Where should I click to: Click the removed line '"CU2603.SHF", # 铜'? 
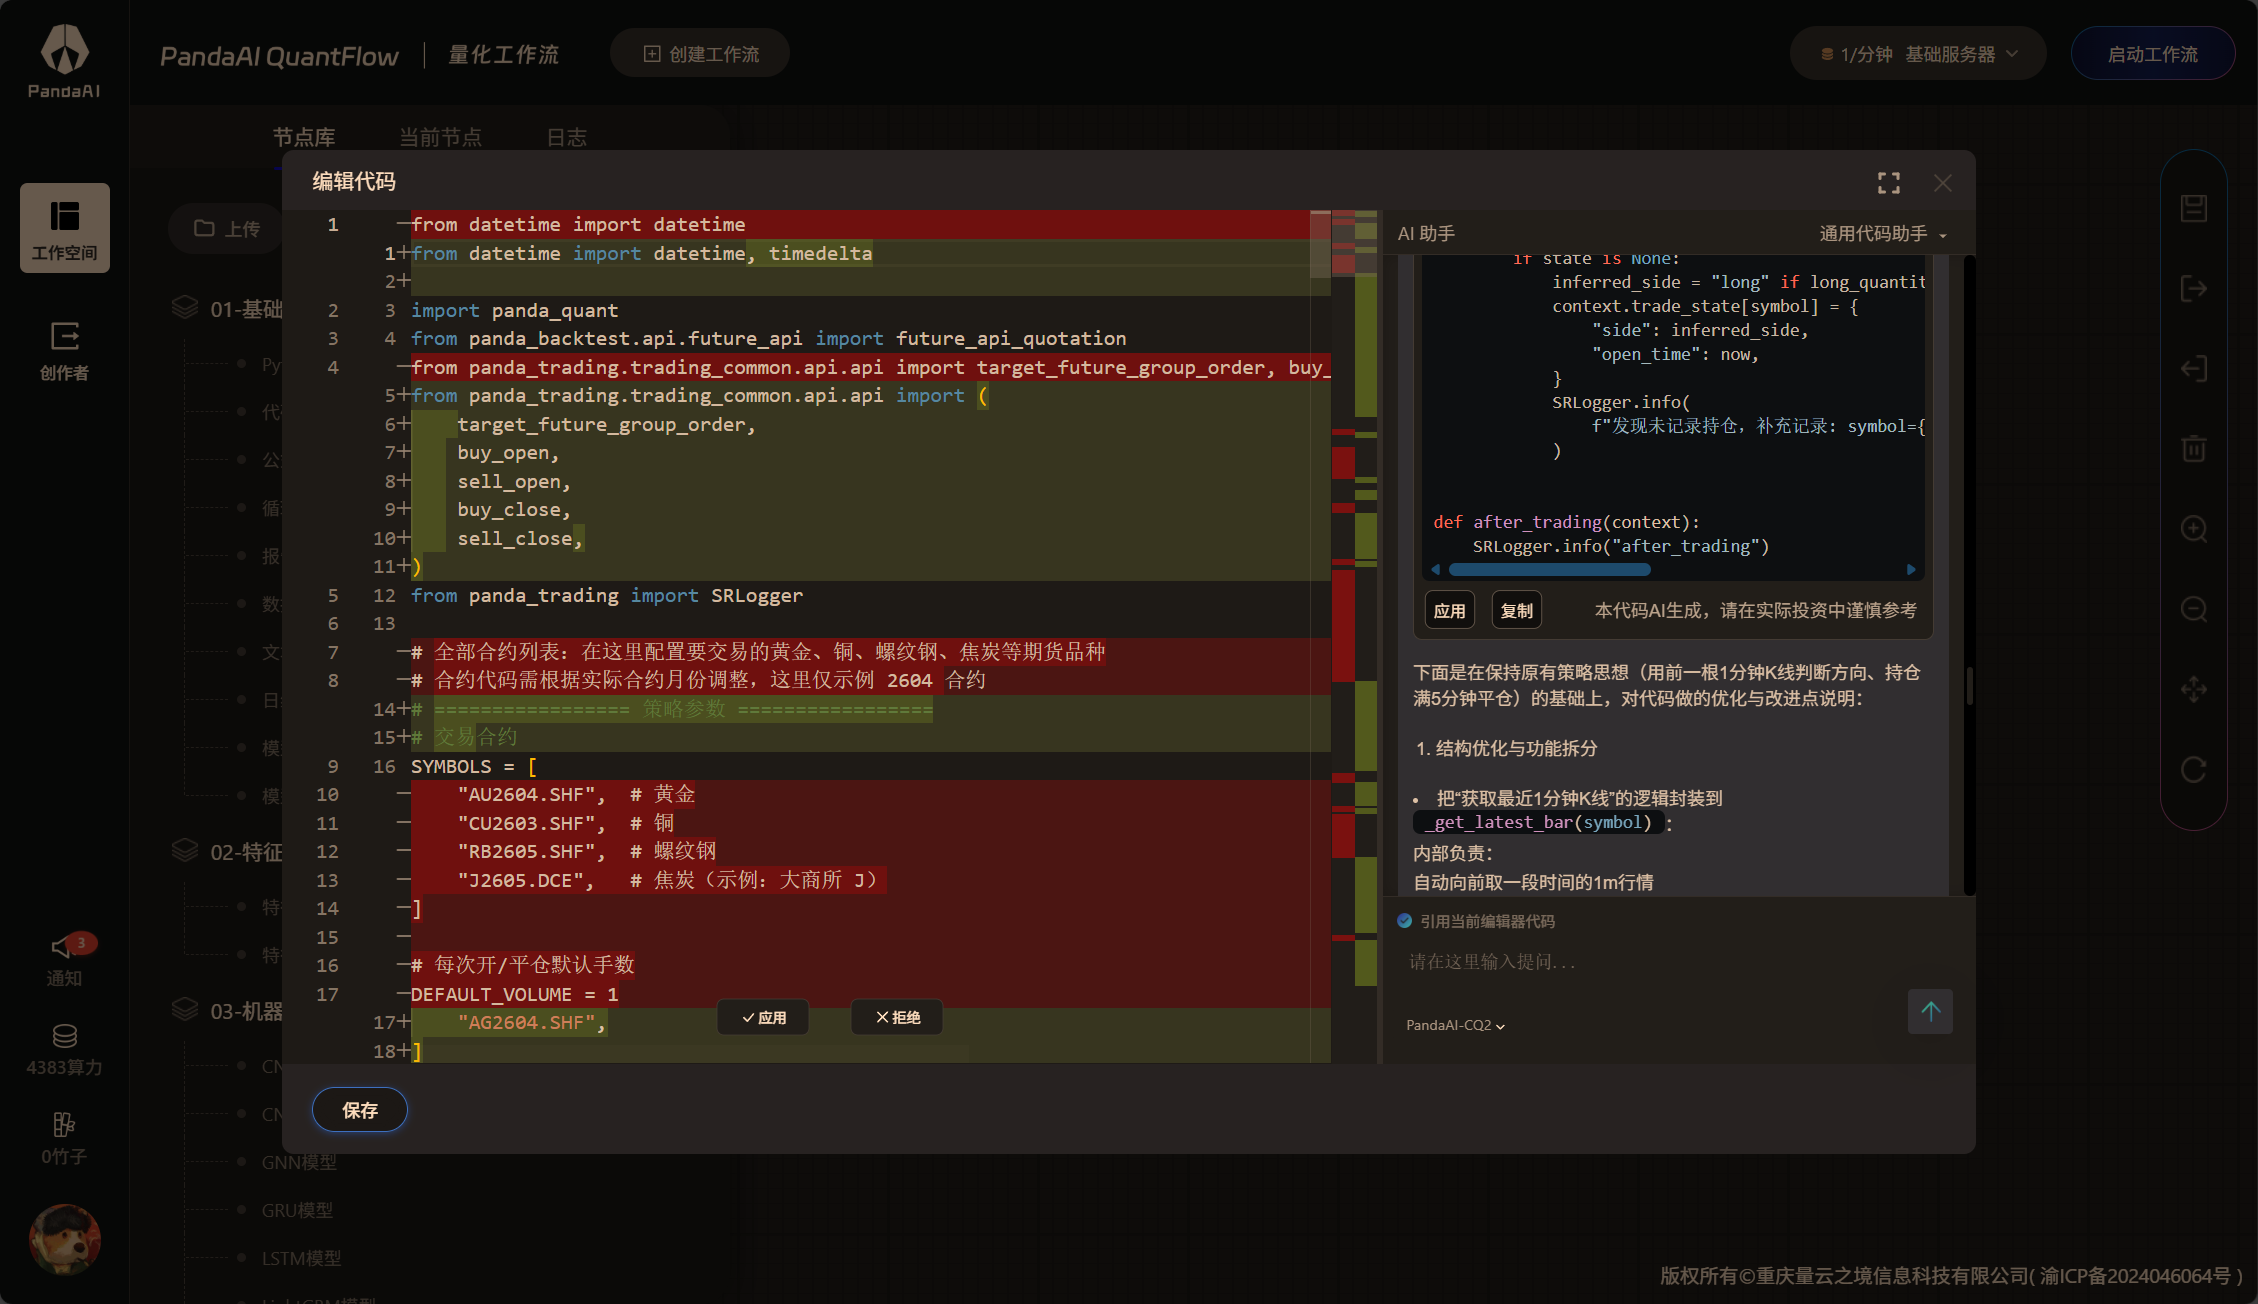pyautogui.click(x=565, y=823)
